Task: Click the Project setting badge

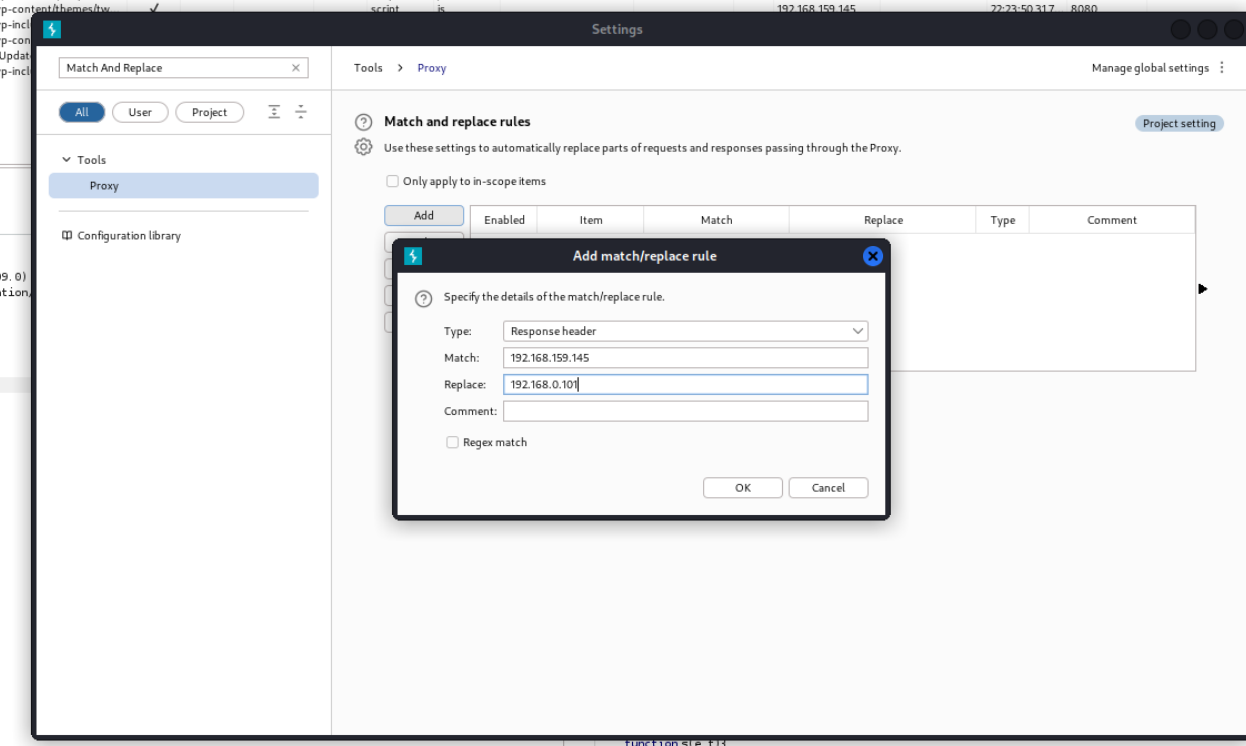Action: pos(1179,124)
